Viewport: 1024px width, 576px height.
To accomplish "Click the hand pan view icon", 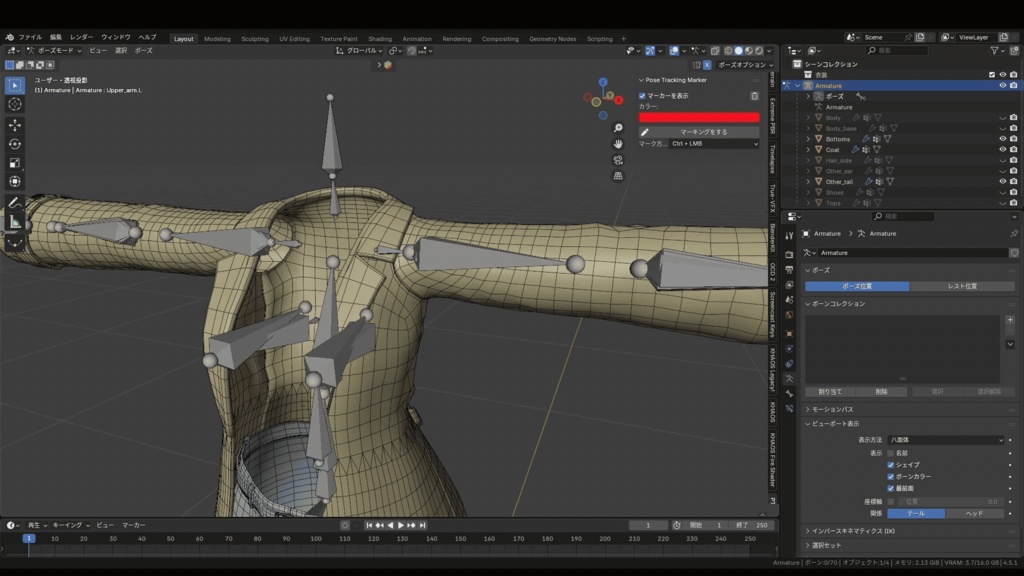I will click(x=618, y=144).
